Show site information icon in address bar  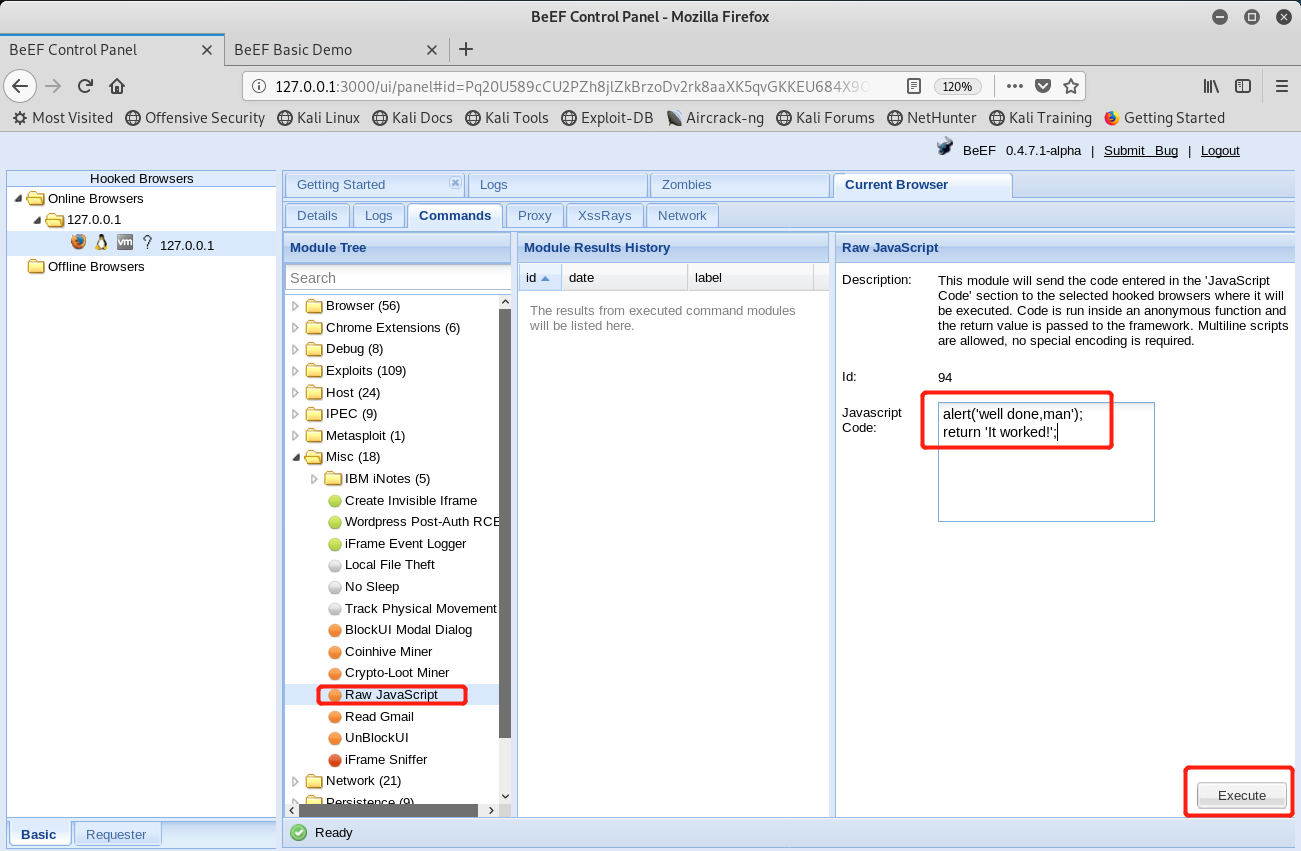(x=260, y=86)
